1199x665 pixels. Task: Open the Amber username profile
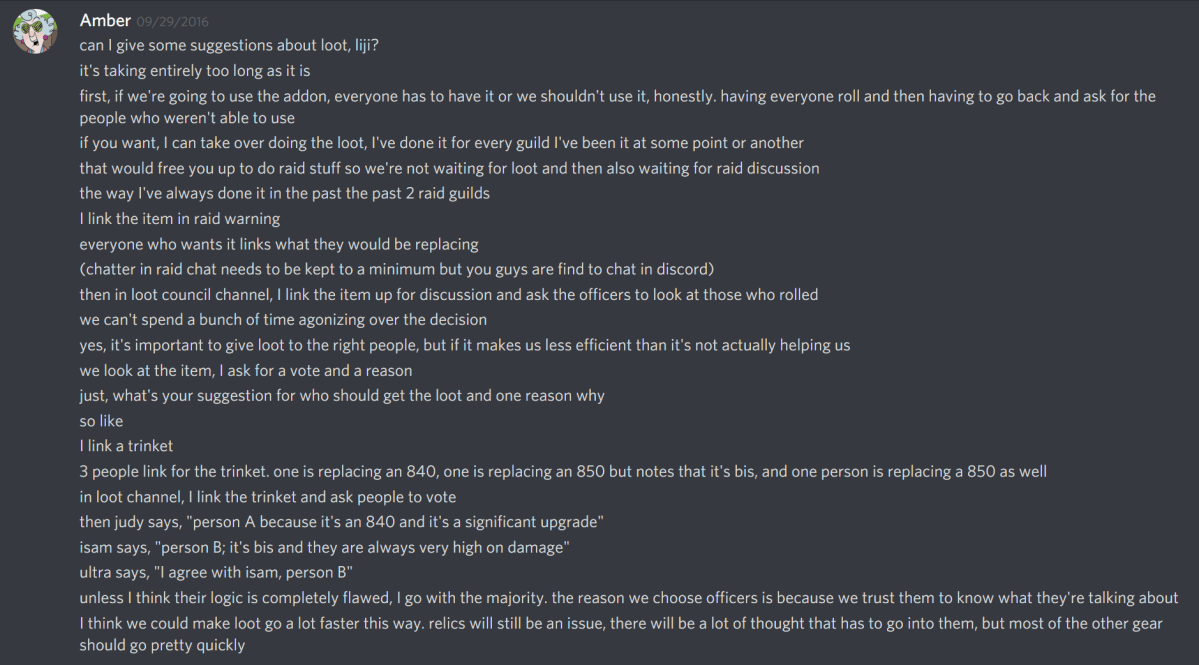click(104, 20)
